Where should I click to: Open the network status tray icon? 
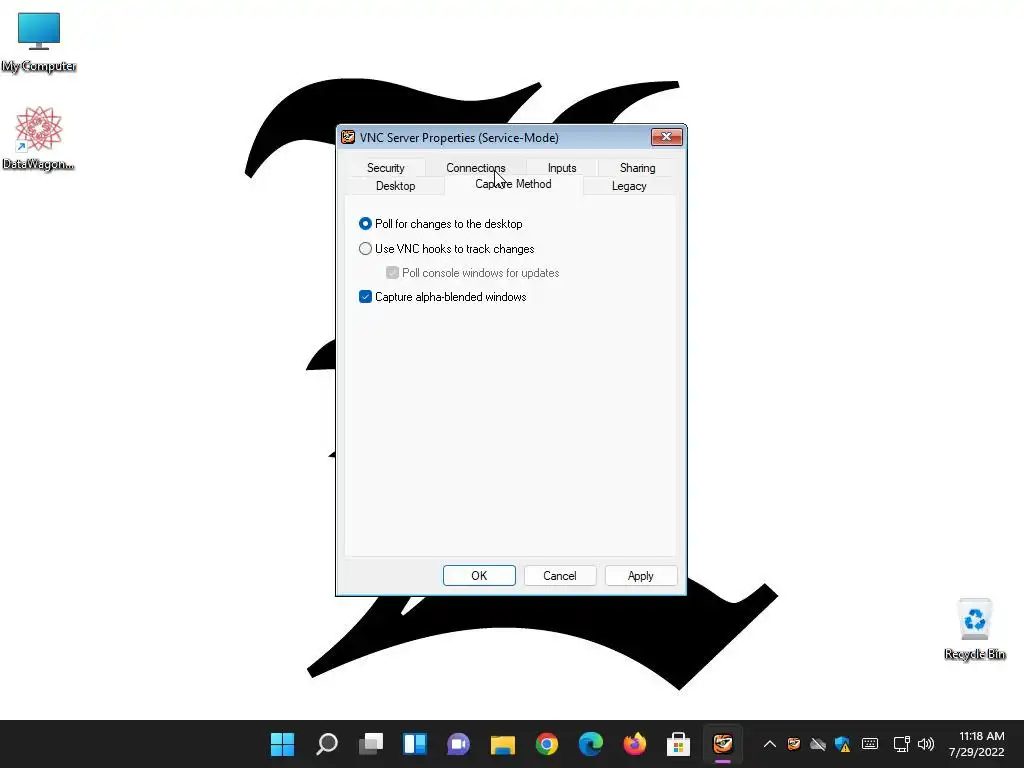tap(902, 744)
